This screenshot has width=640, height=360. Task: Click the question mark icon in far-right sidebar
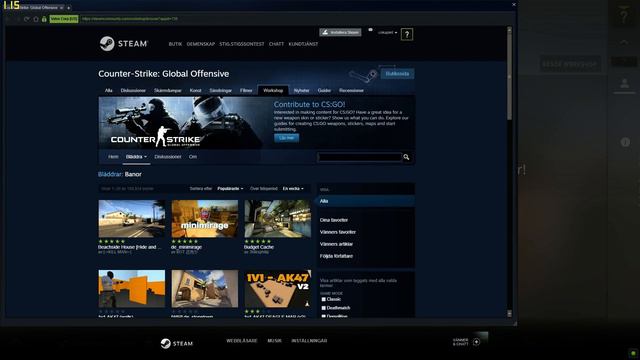coord(624,16)
